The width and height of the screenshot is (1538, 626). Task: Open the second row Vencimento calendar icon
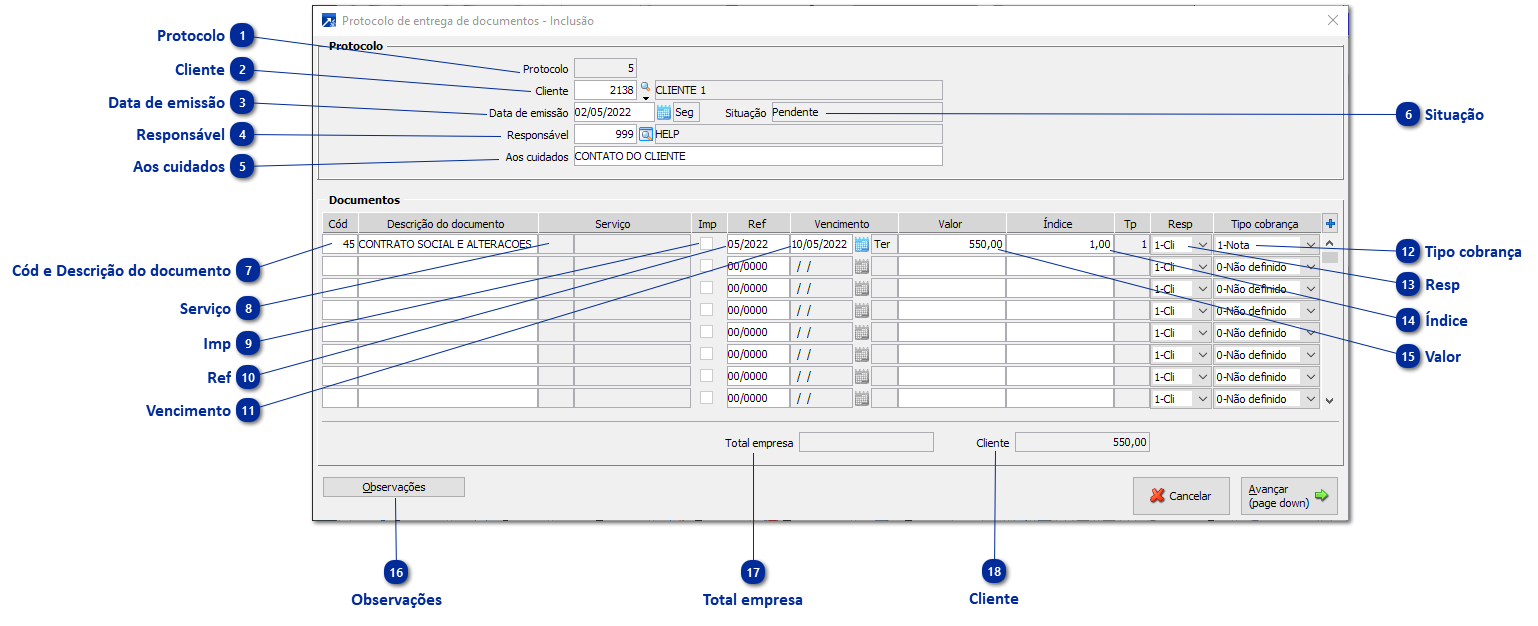coord(861,267)
